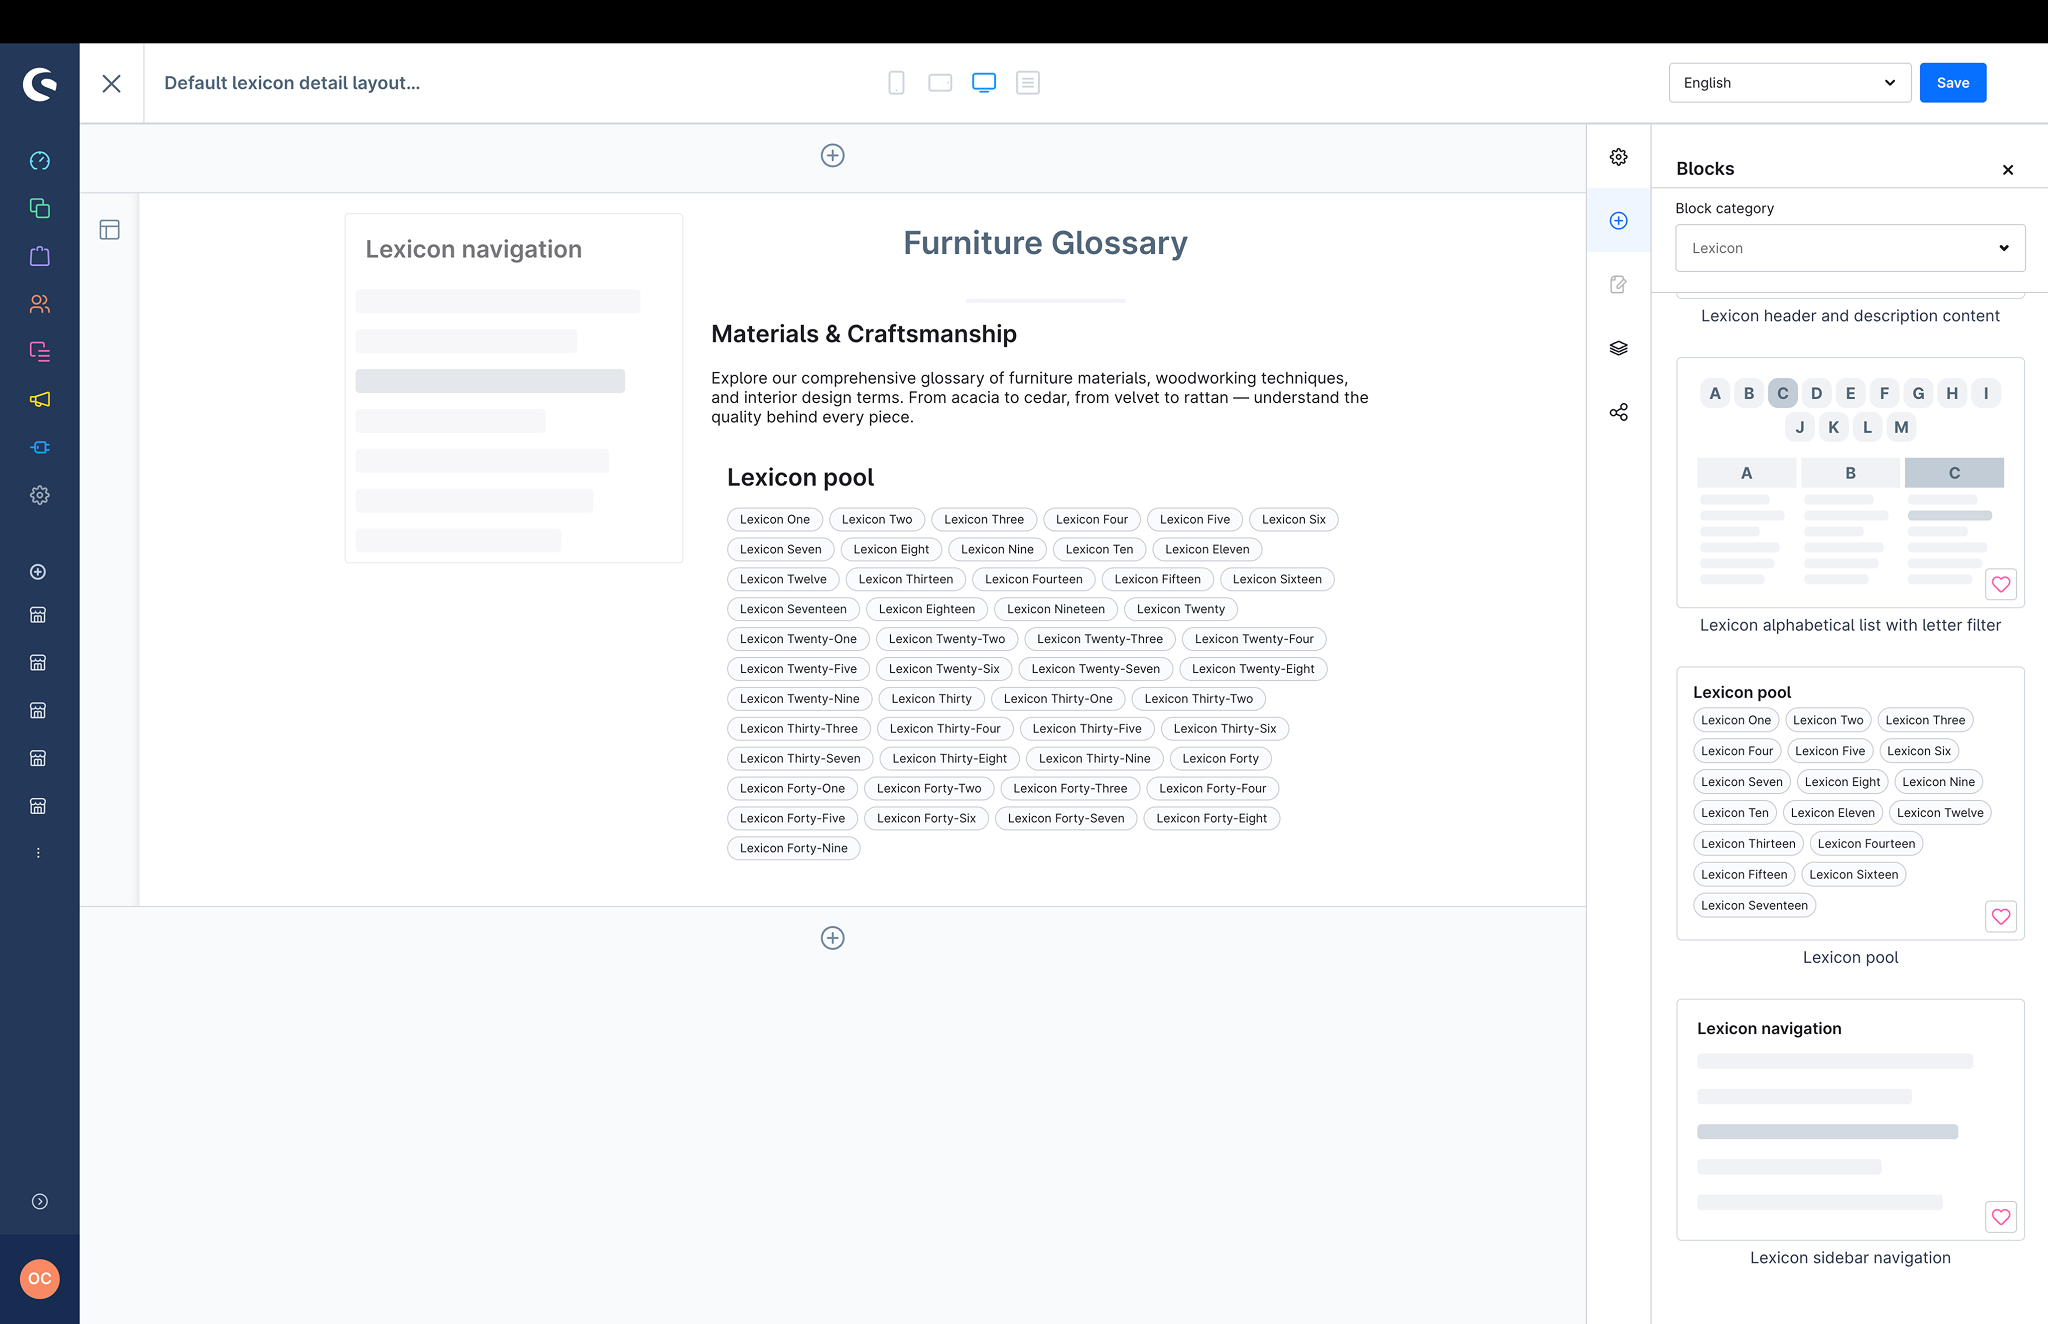Image resolution: width=2048 pixels, height=1324 pixels.
Task: Click the Lexicon Forty-Eight tag
Action: (1211, 818)
